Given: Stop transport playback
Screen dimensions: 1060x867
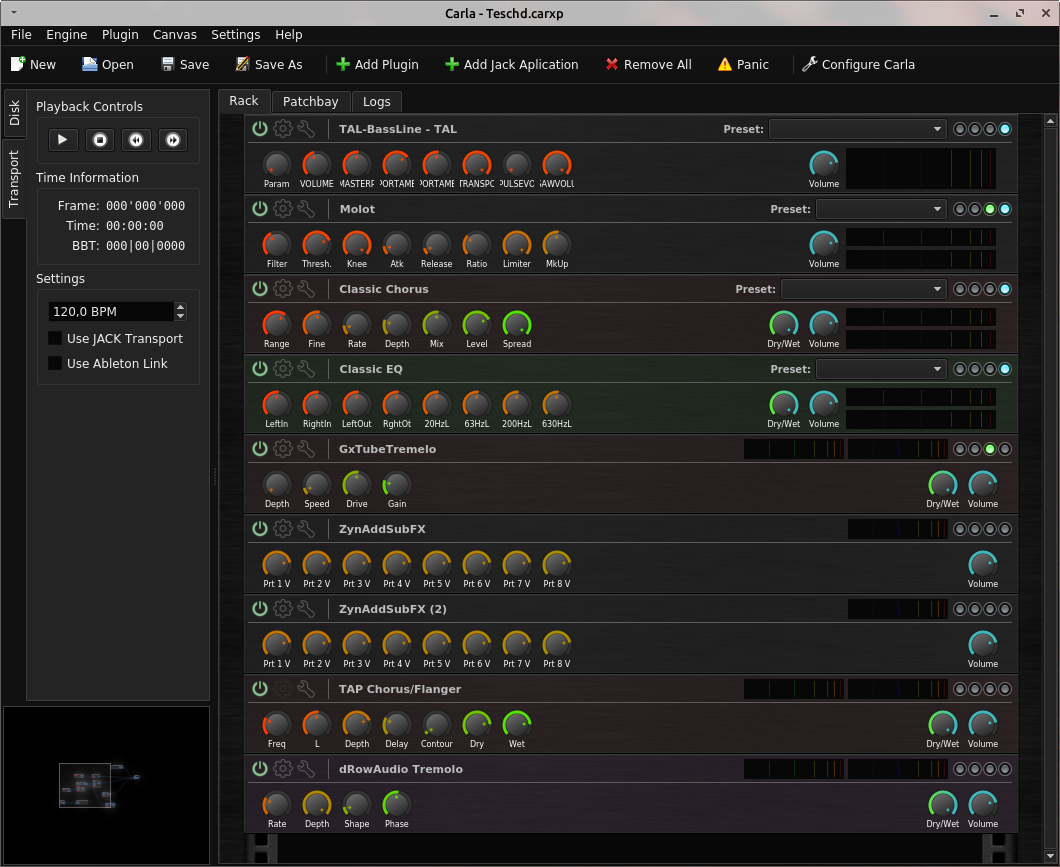Looking at the screenshot, I should 100,140.
